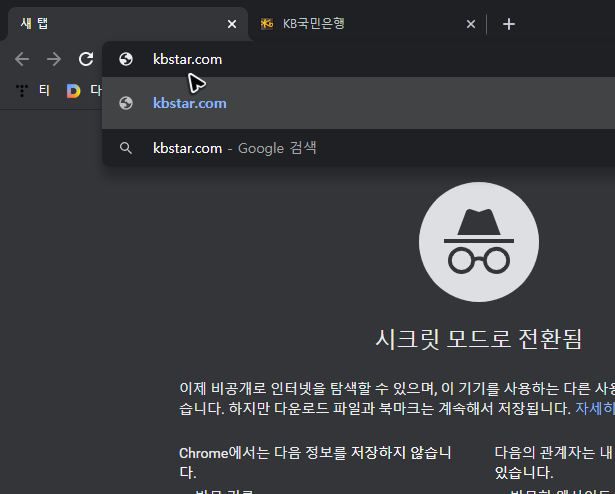615x494 pixels.
Task: Close the 새 탭 tab
Action: coord(232,24)
